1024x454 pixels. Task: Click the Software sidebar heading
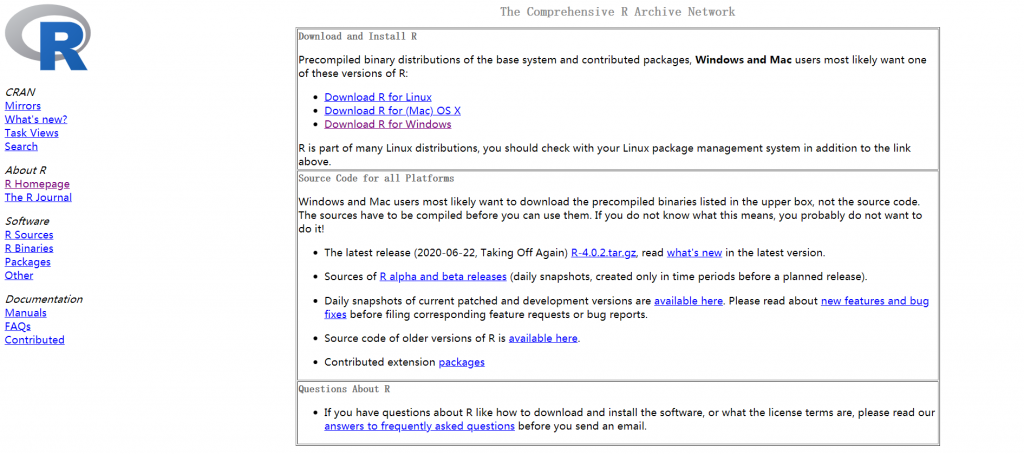tap(27, 221)
